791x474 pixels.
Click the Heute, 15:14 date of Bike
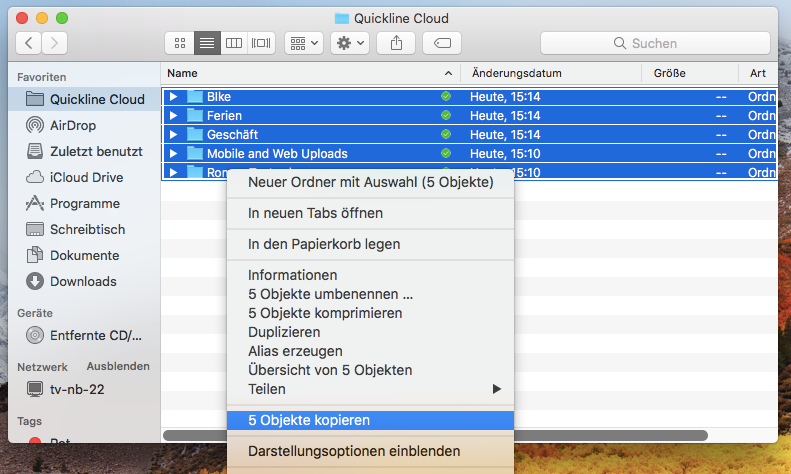click(505, 96)
